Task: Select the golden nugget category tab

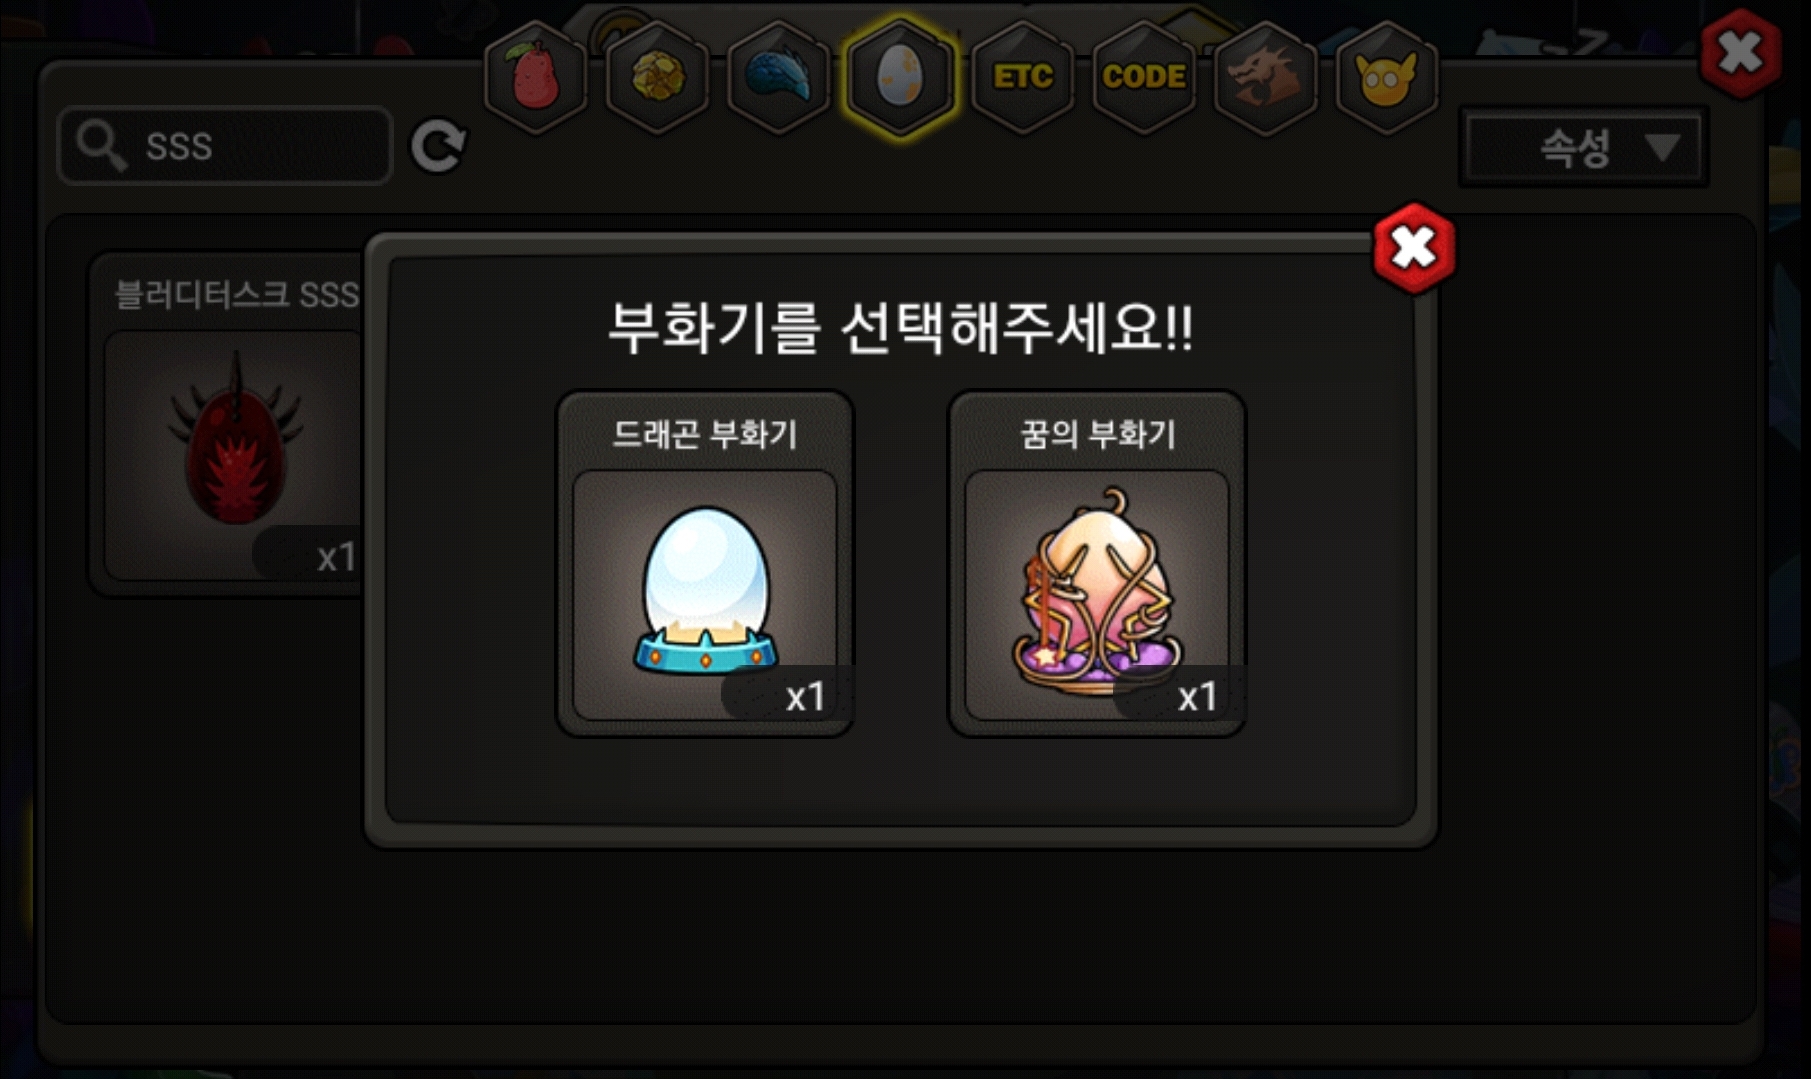Action: coord(658,77)
